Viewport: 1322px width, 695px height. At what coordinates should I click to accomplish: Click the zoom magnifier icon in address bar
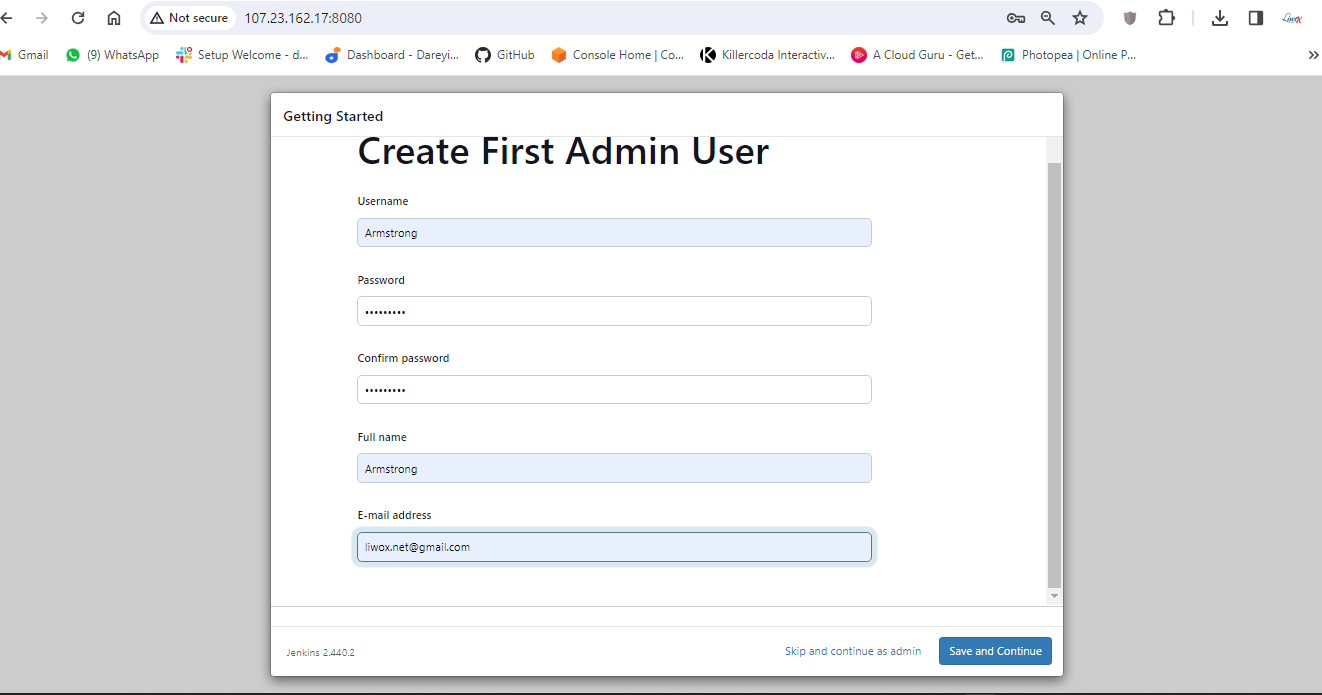click(1048, 18)
